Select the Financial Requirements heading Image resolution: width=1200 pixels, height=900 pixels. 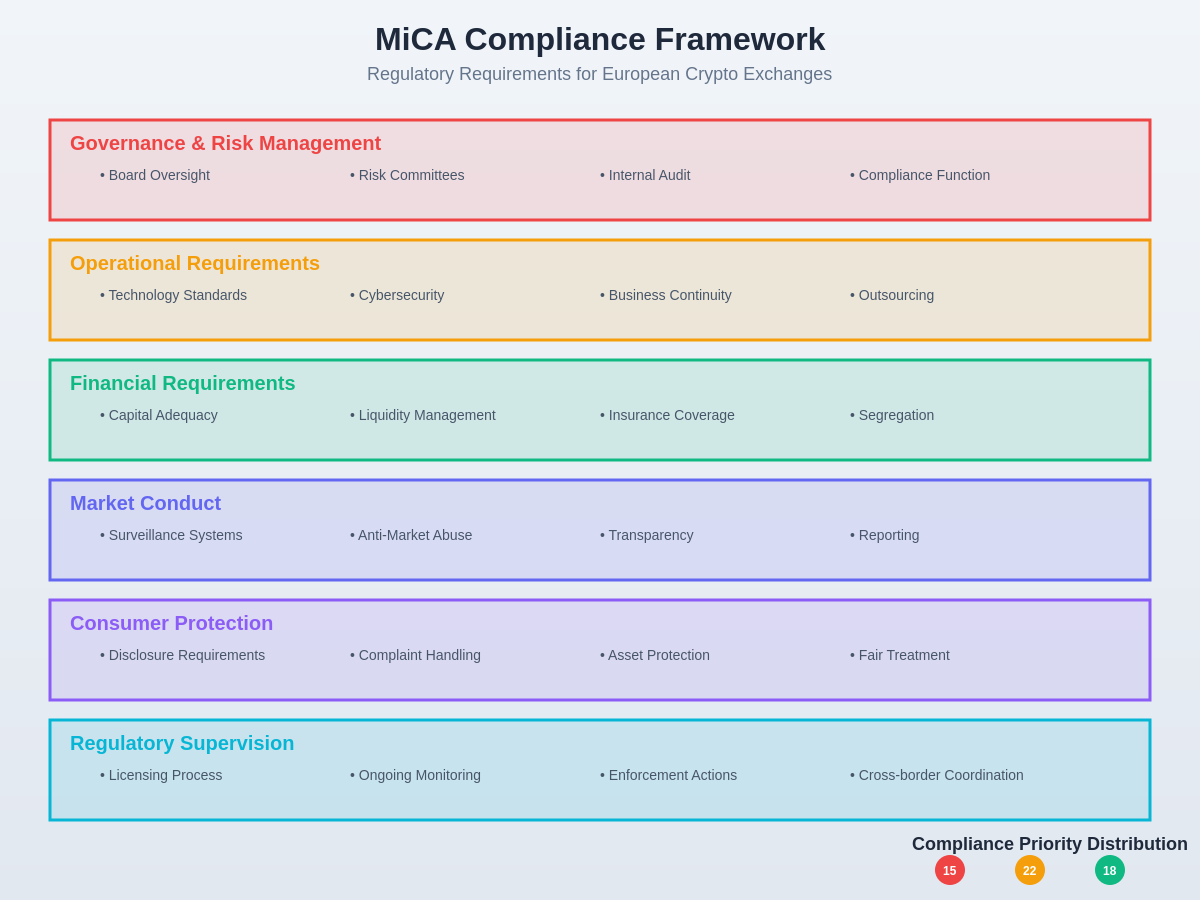pos(183,383)
